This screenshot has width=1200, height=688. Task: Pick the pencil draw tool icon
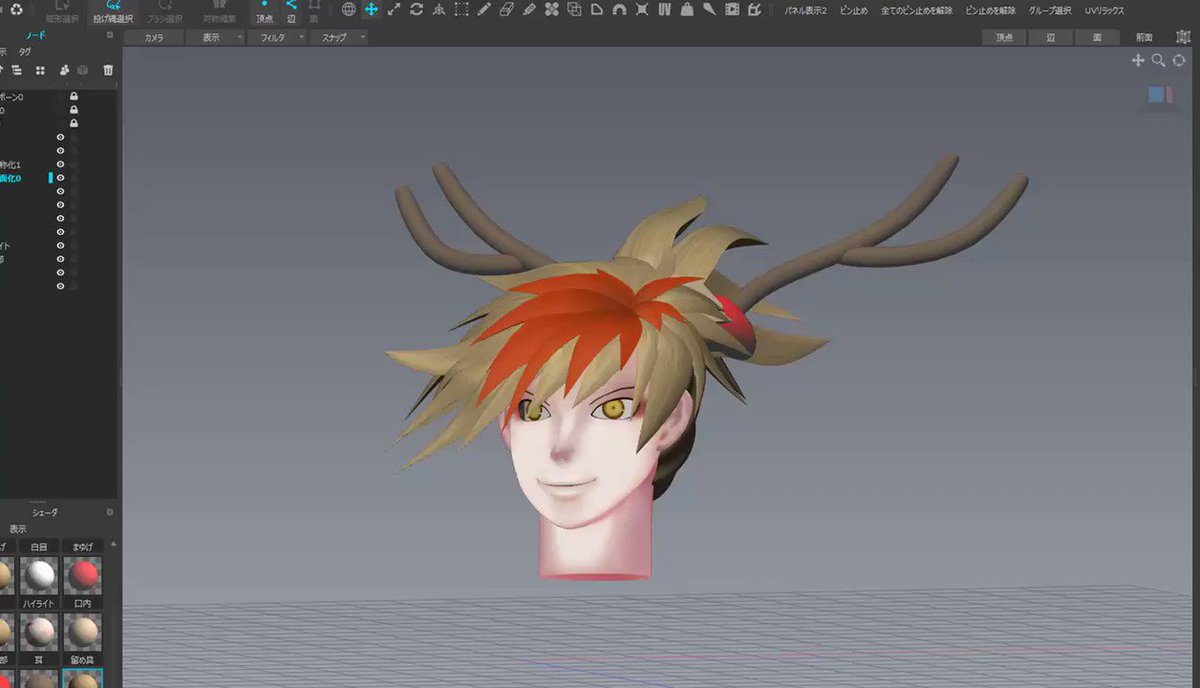pyautogui.click(x=484, y=9)
